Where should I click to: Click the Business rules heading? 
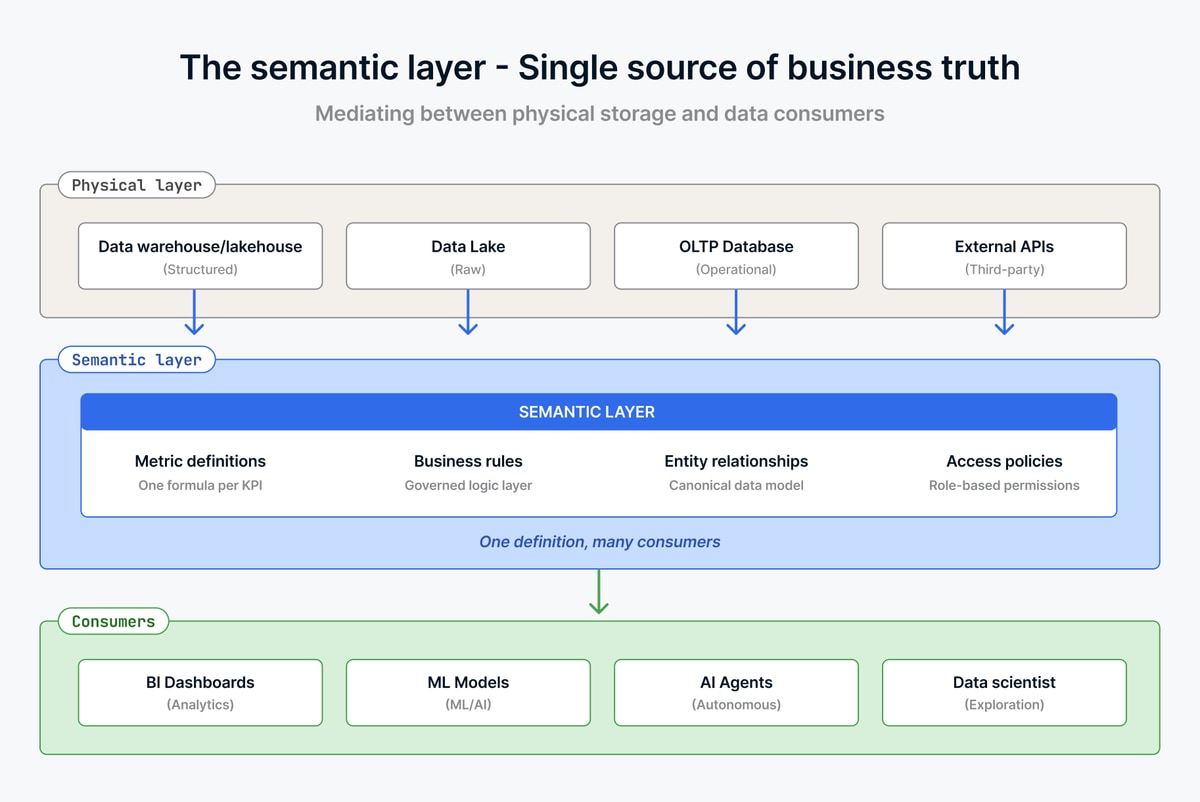pyautogui.click(x=468, y=461)
